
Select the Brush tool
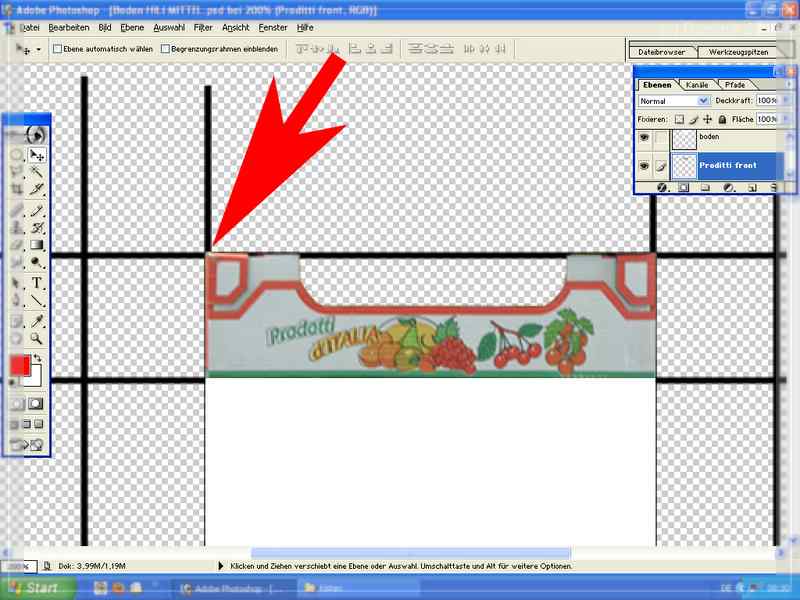[36, 210]
